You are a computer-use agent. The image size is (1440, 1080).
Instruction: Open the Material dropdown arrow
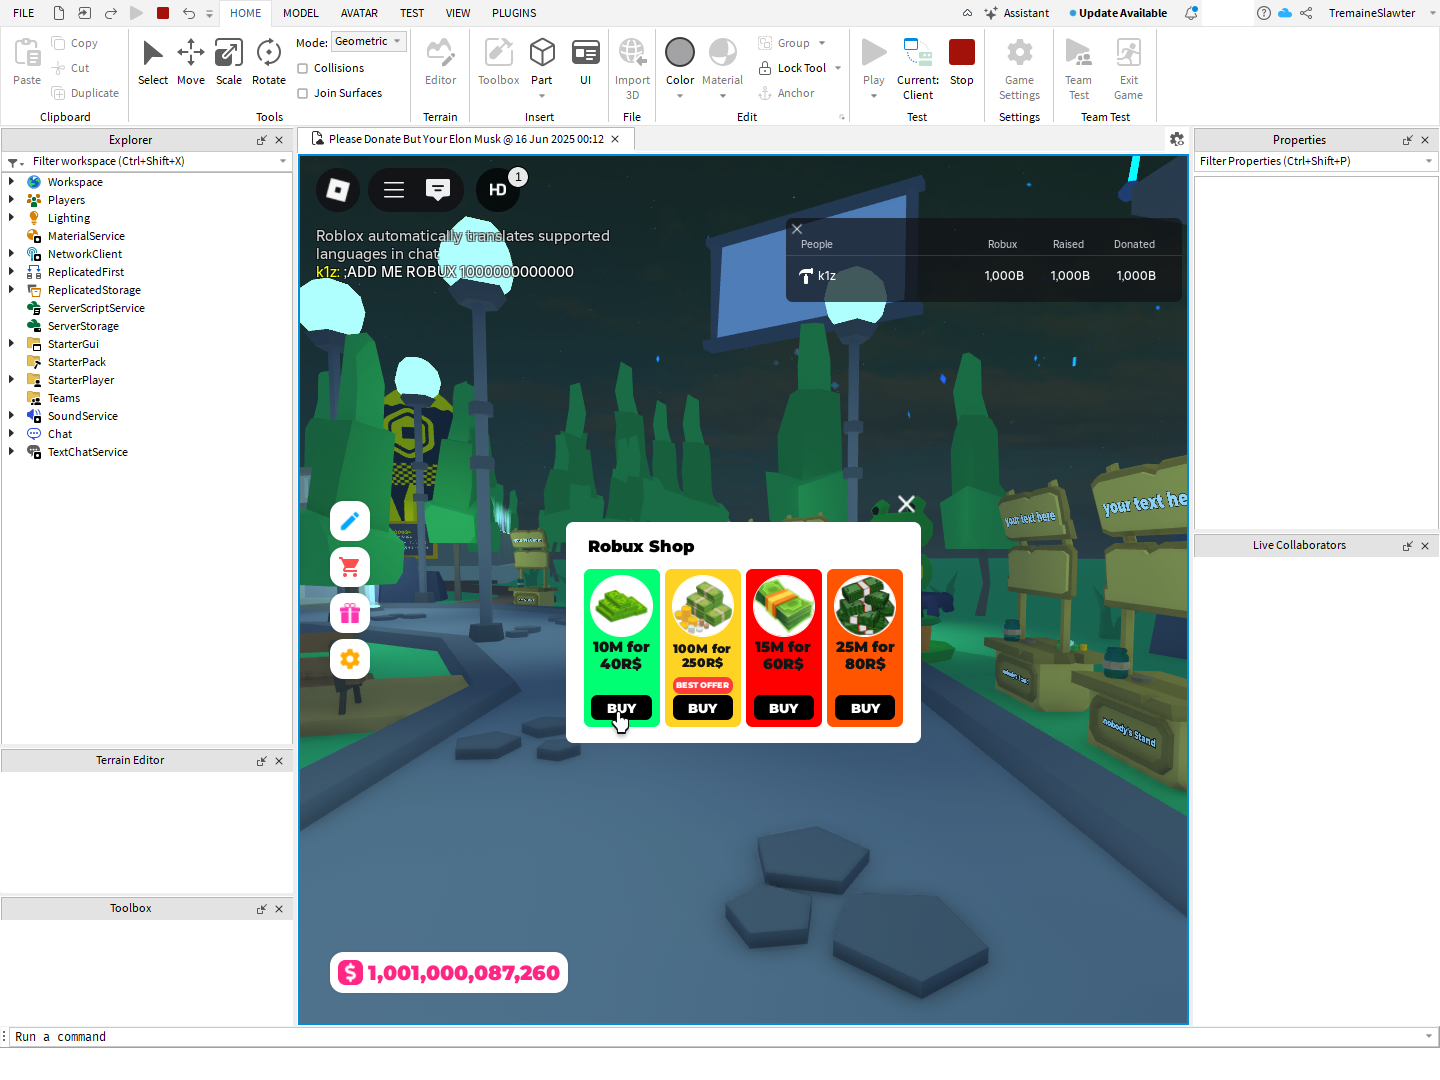pos(723,96)
